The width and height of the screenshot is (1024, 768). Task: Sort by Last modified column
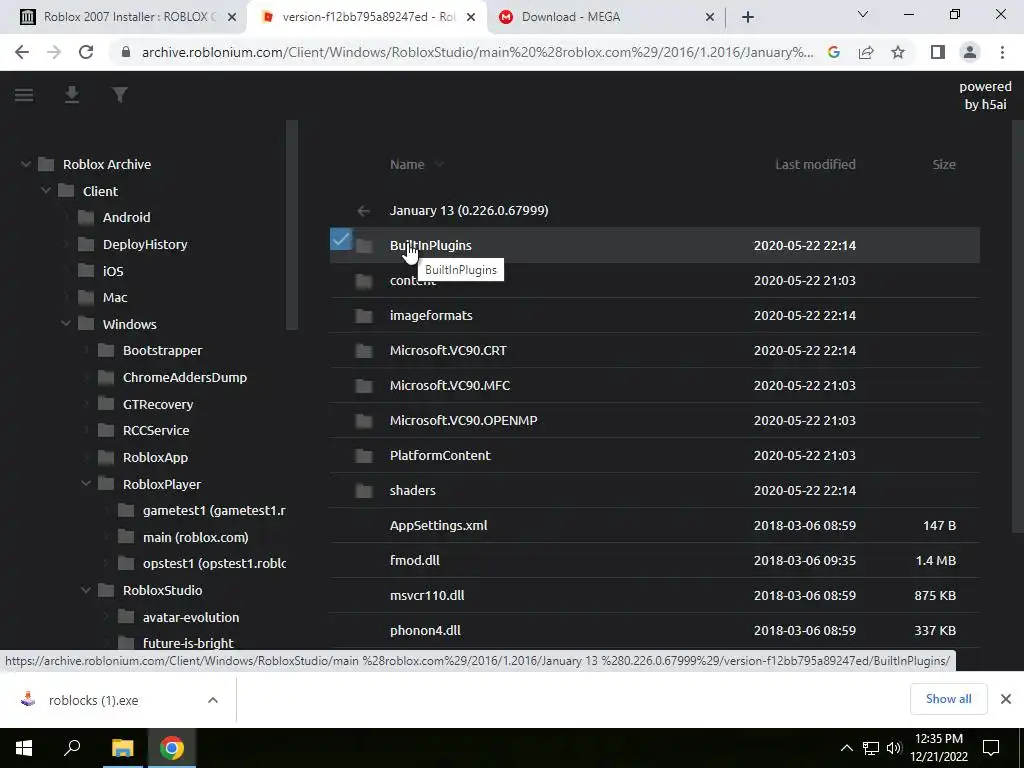point(815,165)
